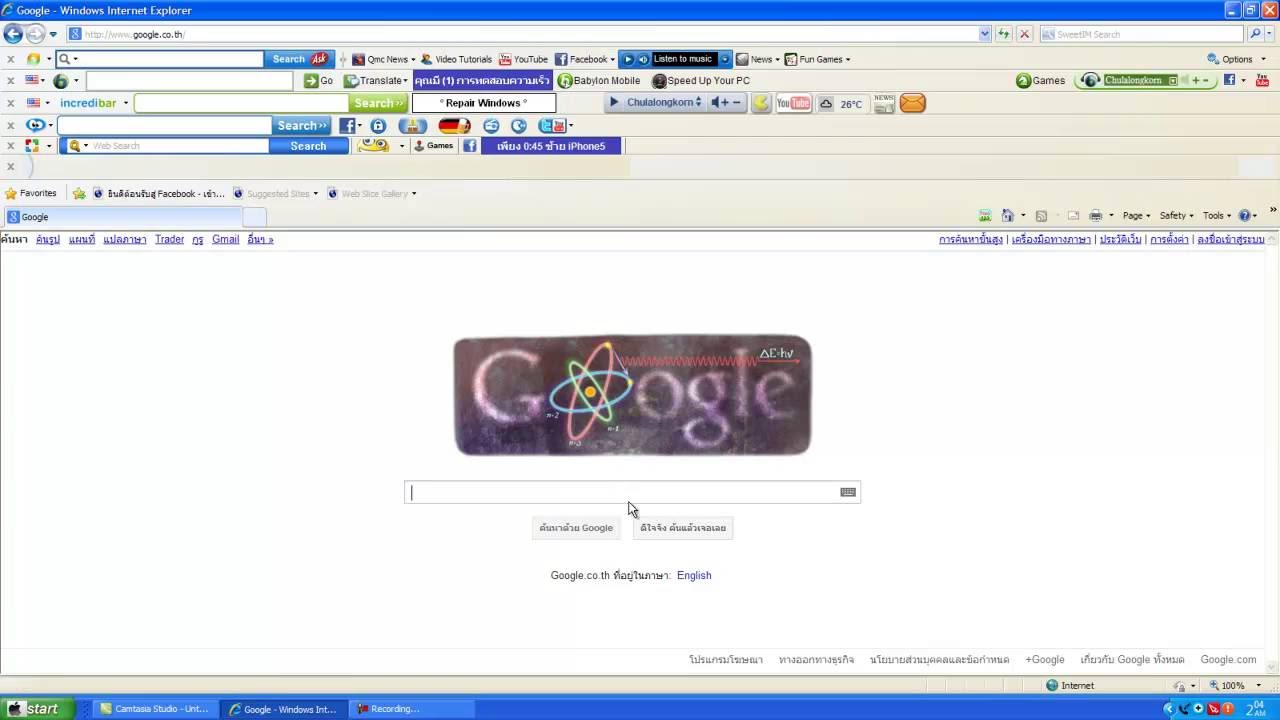1280x720 pixels.
Task: Click the Pac-Man game icon
Action: point(761,103)
